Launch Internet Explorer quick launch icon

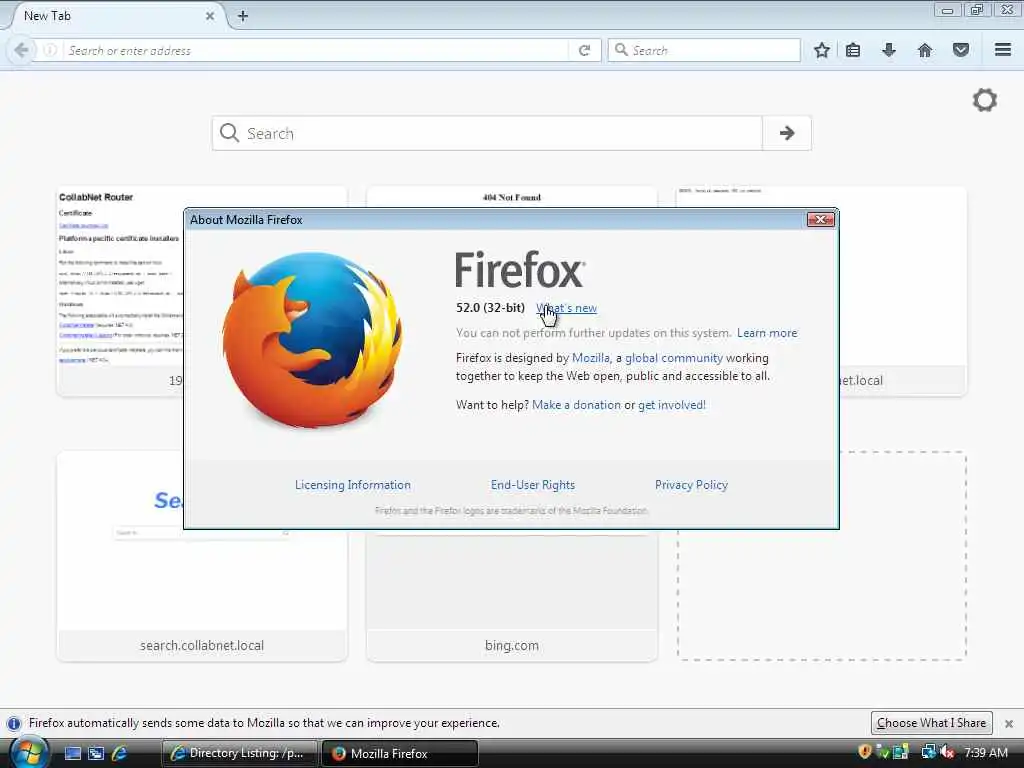click(x=120, y=753)
